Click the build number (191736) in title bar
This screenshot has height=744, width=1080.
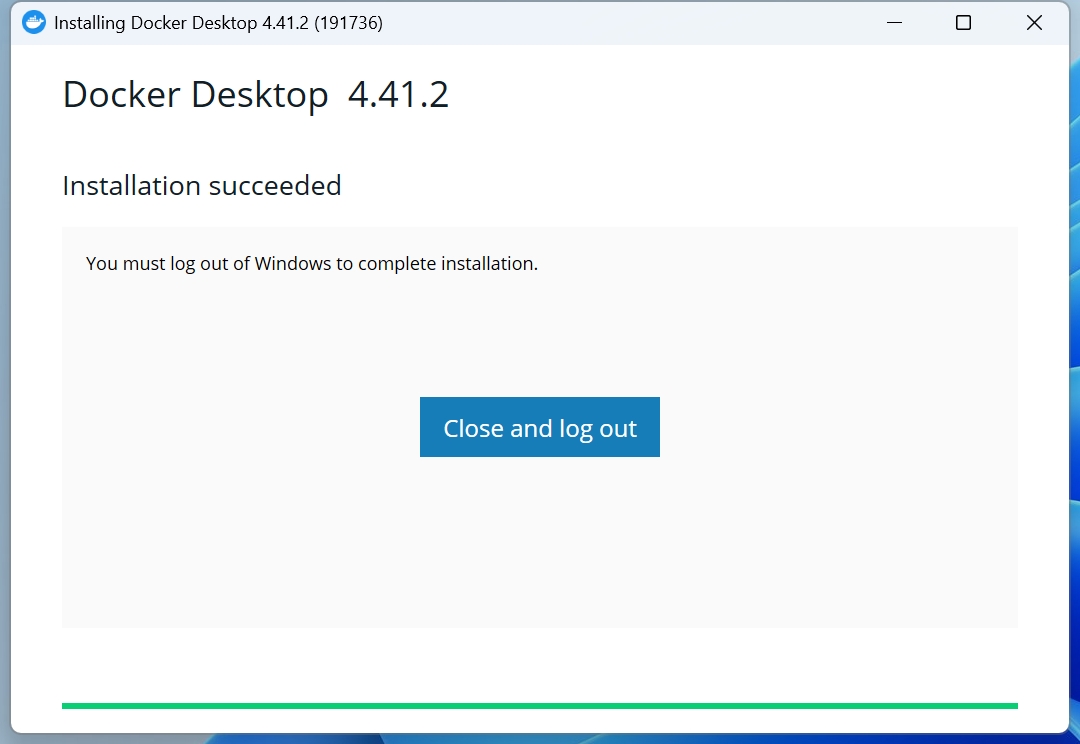pos(348,22)
